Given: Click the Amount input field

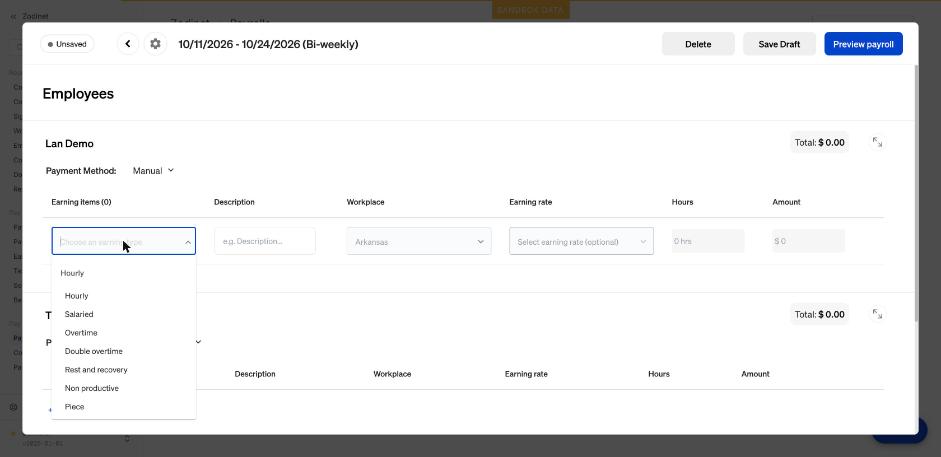Looking at the screenshot, I should (x=808, y=241).
